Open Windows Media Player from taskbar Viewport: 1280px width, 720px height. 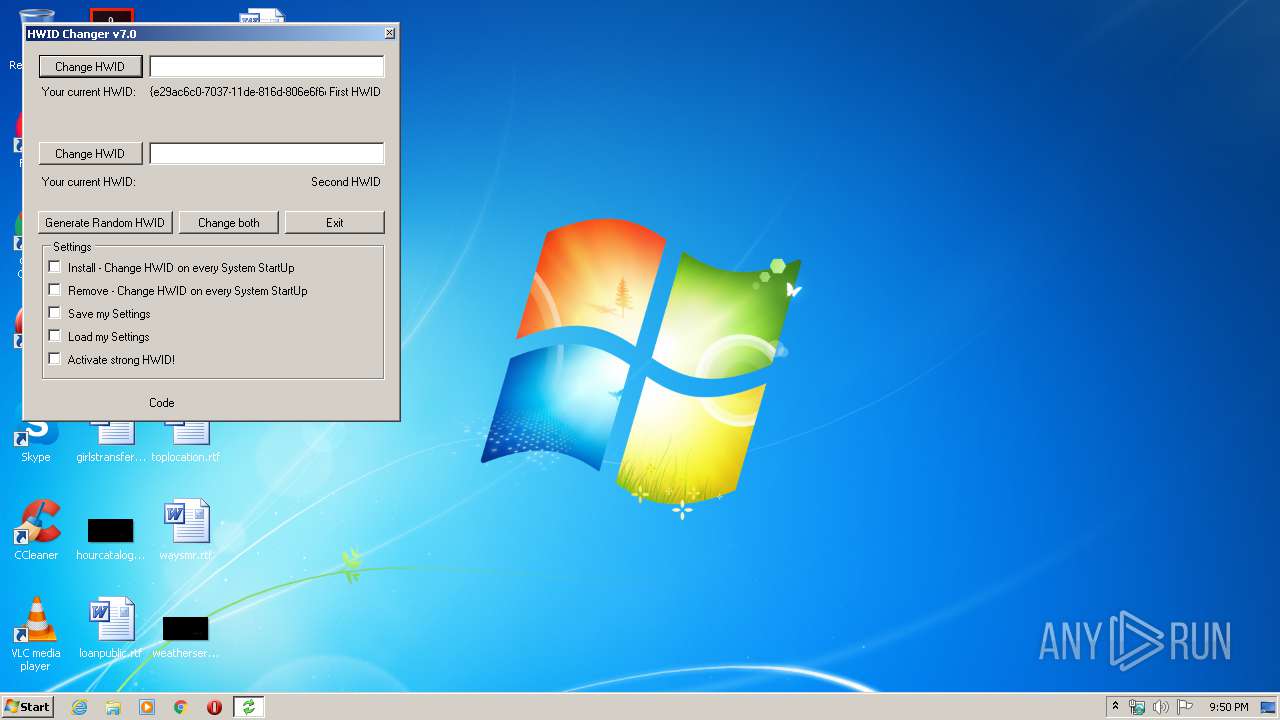147,707
